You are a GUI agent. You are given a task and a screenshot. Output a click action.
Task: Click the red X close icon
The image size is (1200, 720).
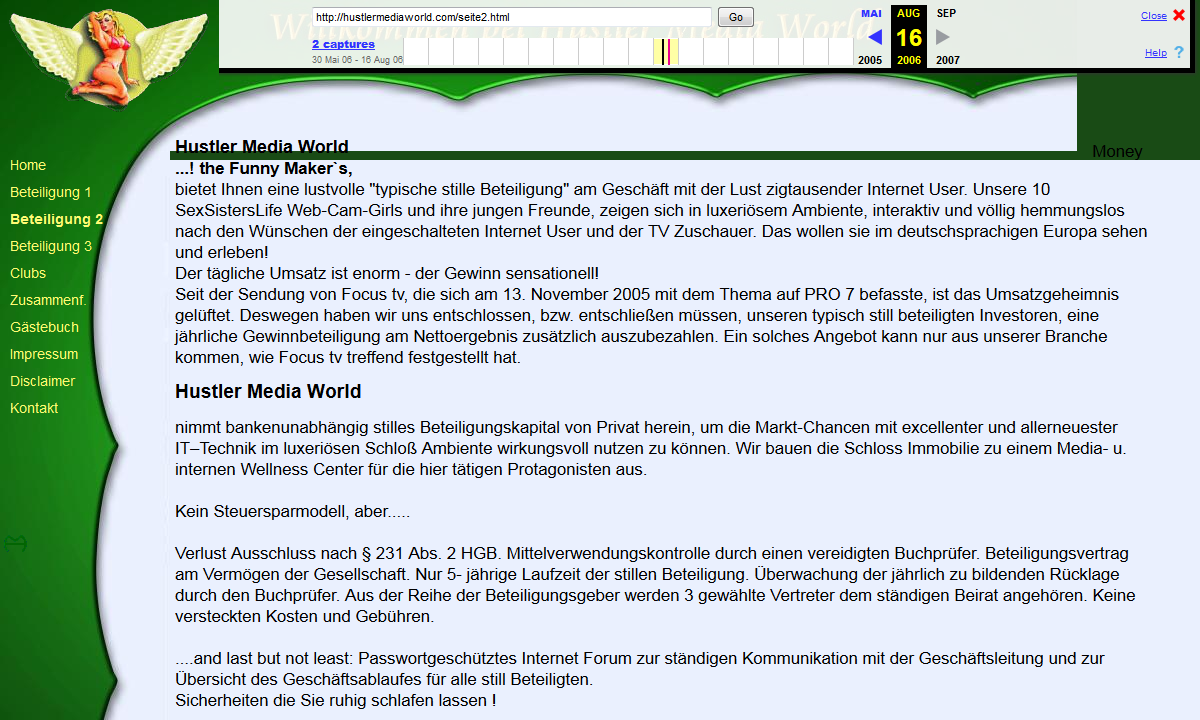coord(1179,16)
